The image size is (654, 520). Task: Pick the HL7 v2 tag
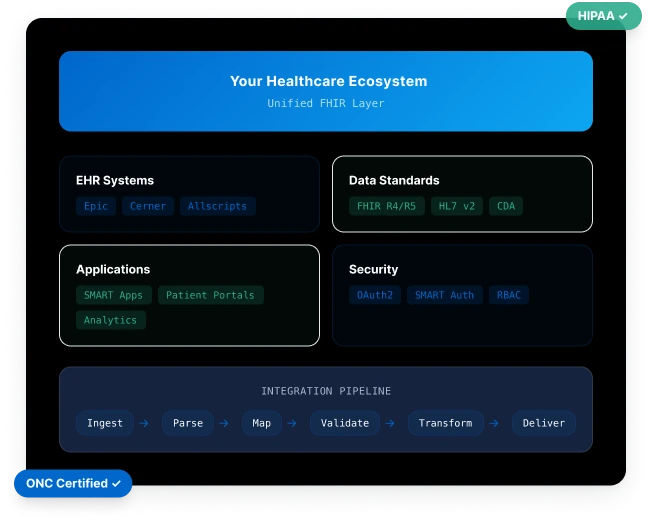456,207
